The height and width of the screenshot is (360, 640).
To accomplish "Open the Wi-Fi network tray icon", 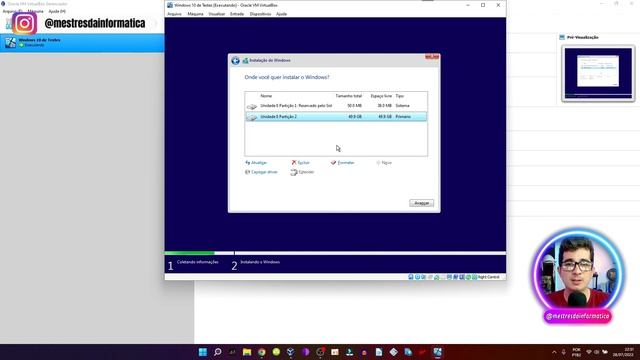I will click(589, 352).
